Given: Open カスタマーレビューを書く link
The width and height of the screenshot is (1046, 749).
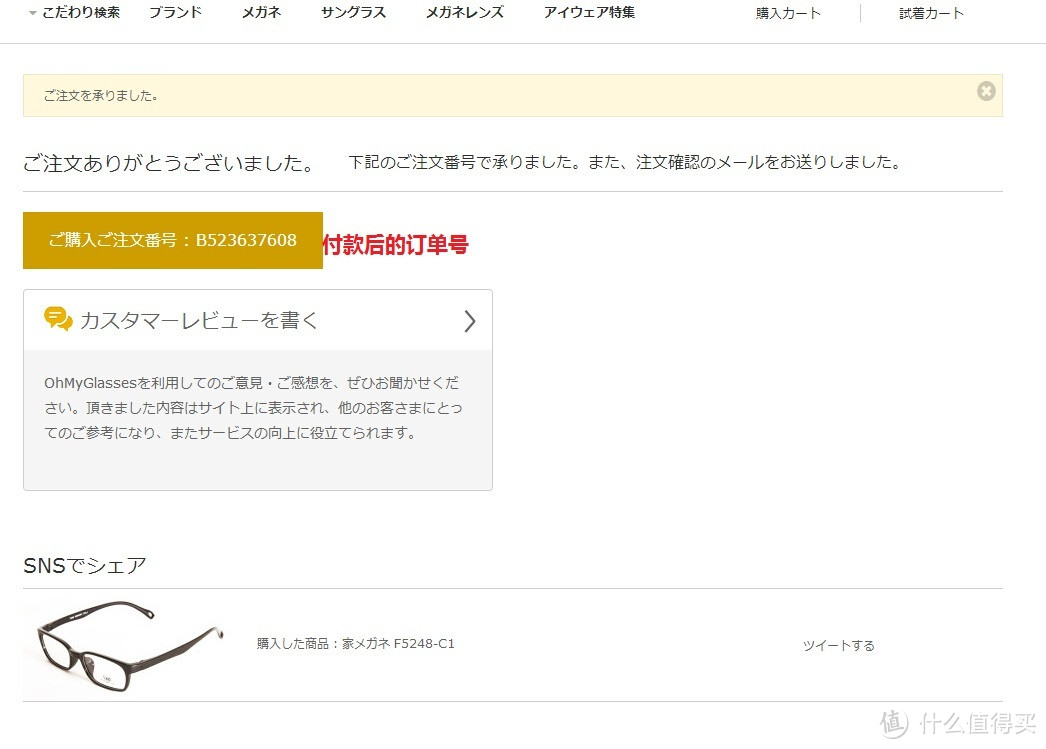Looking at the screenshot, I should pyautogui.click(x=199, y=321).
